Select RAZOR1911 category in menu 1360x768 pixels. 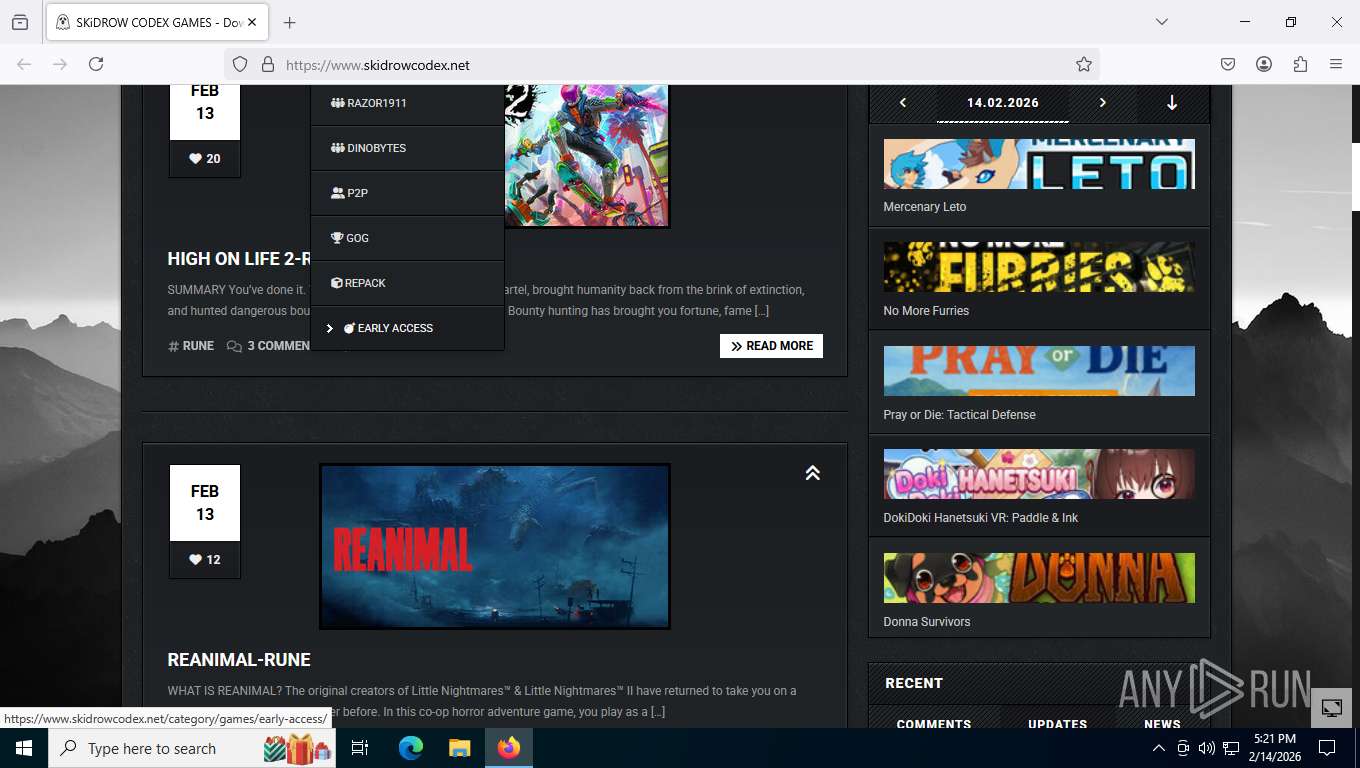coord(407,103)
